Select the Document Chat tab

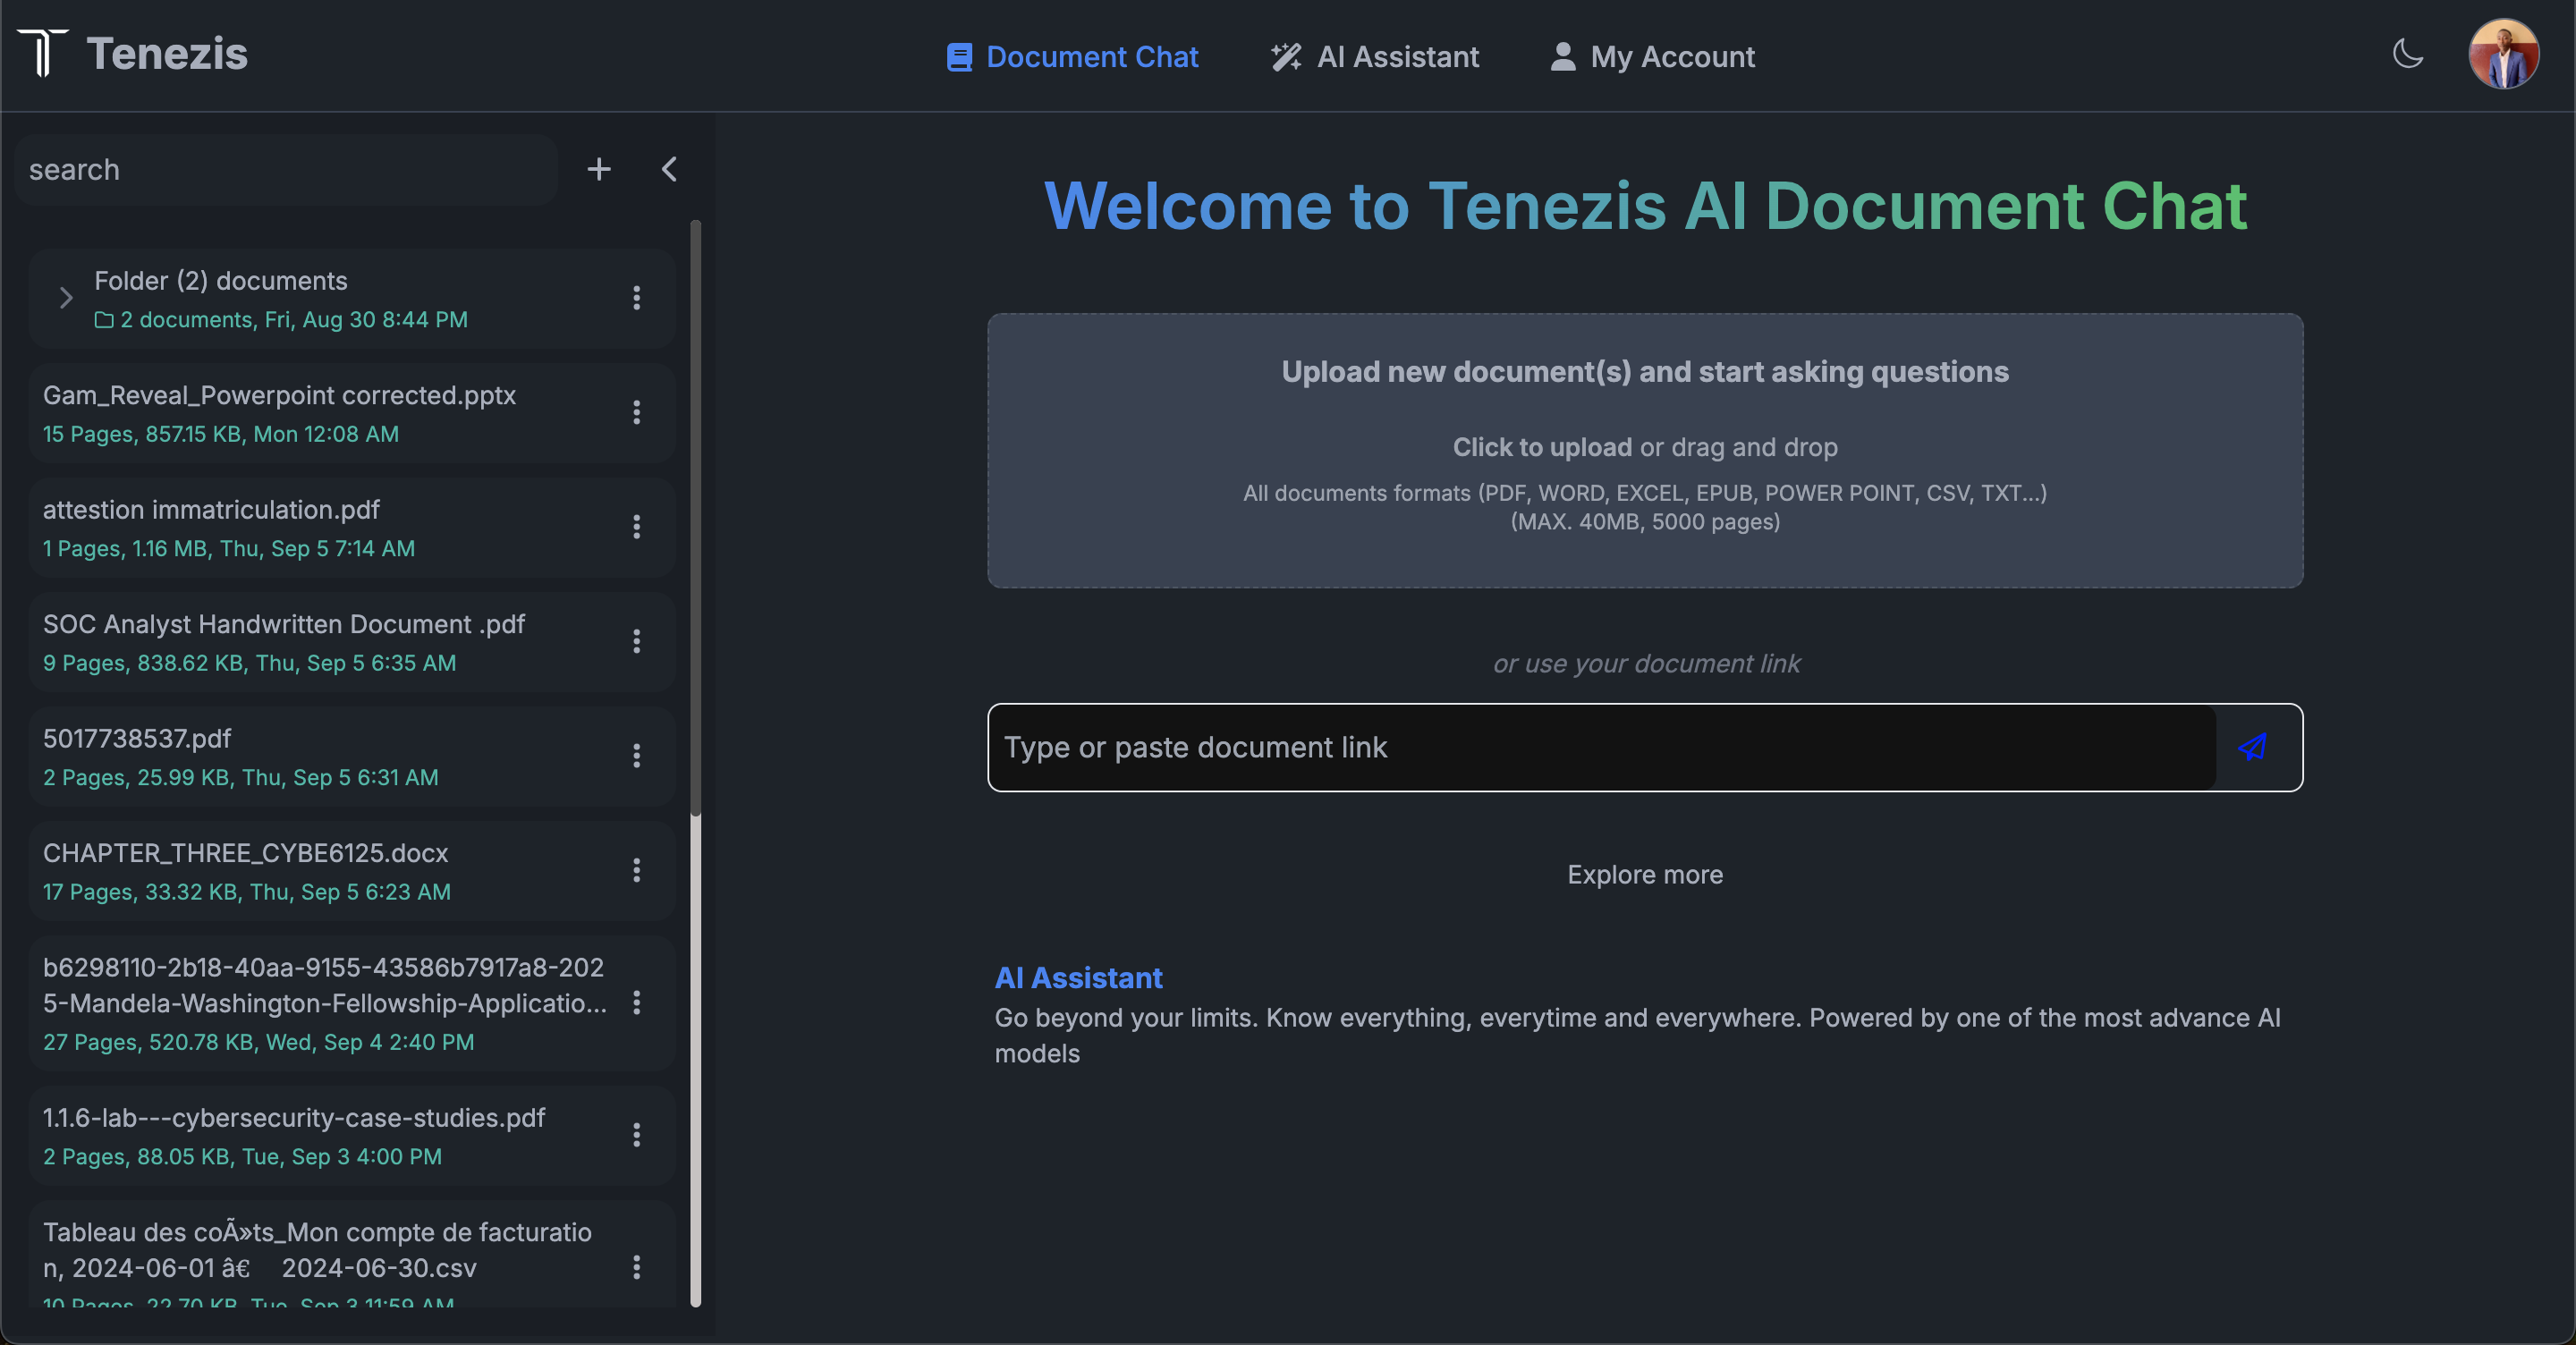pos(1072,57)
